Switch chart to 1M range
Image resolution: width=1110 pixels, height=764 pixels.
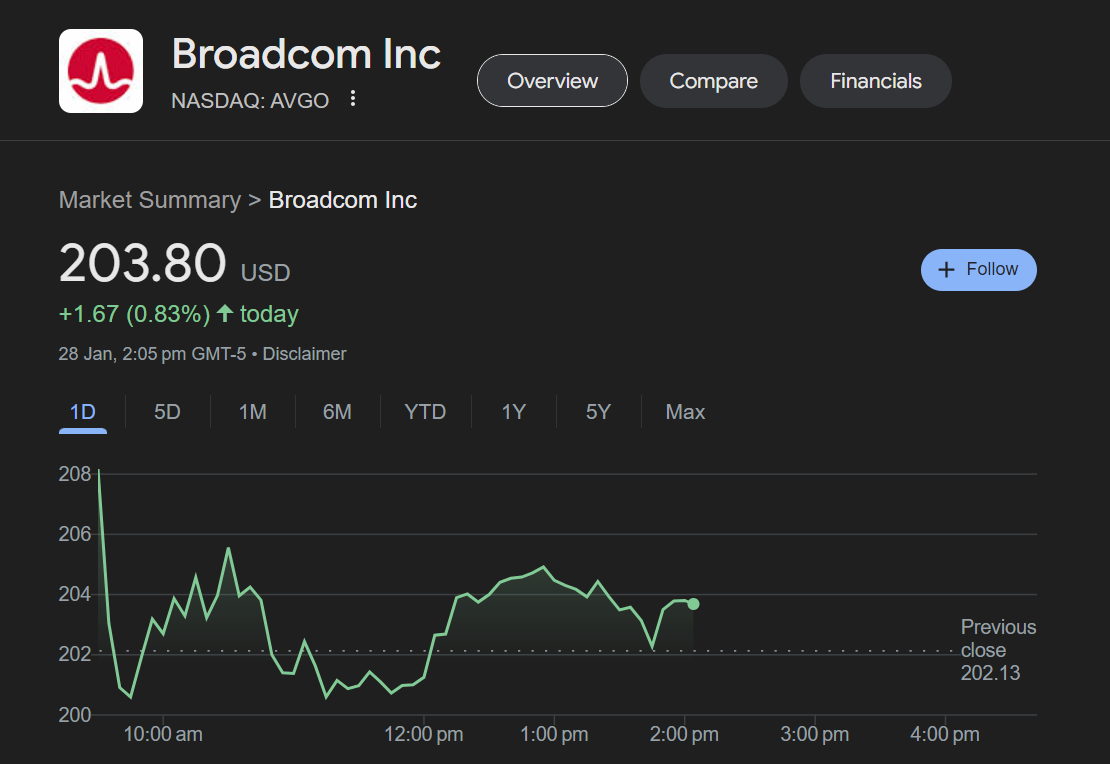[253, 412]
